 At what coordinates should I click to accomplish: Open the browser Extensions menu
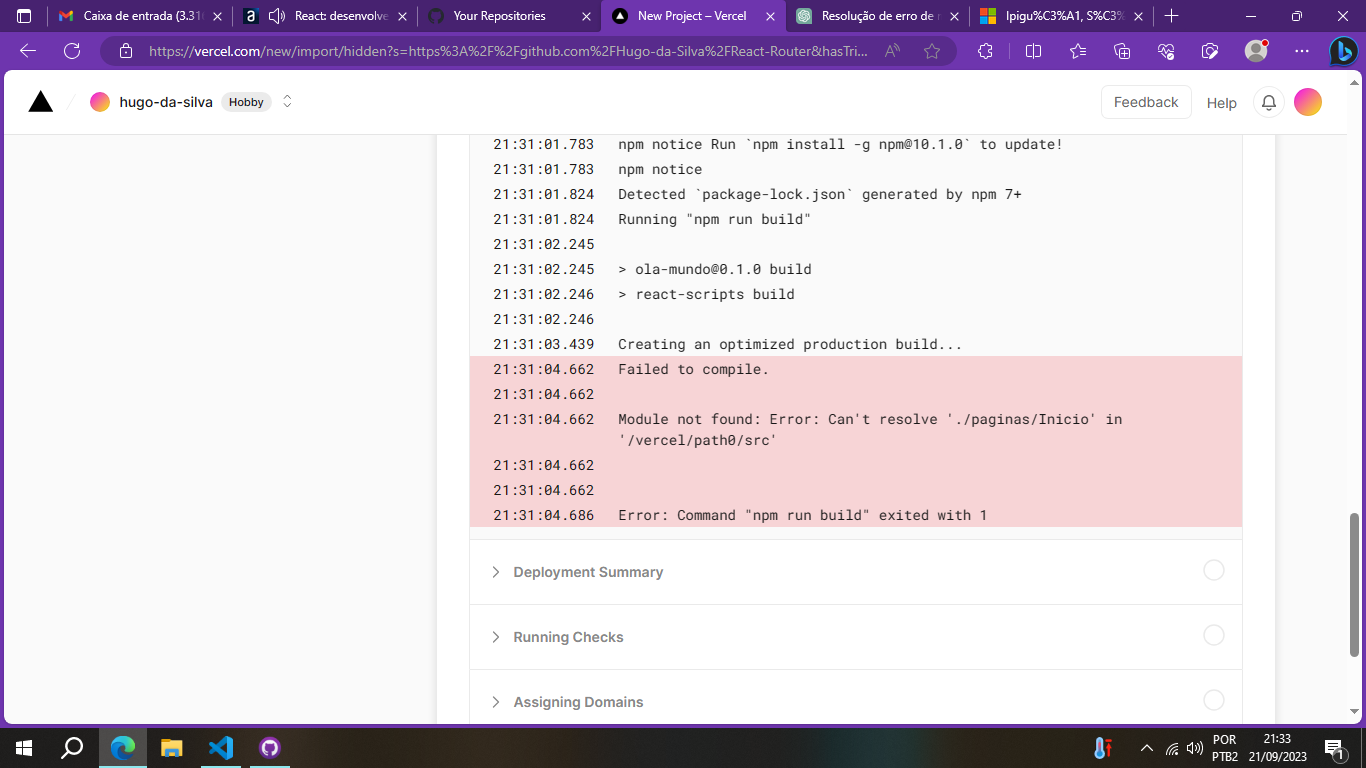(985, 51)
